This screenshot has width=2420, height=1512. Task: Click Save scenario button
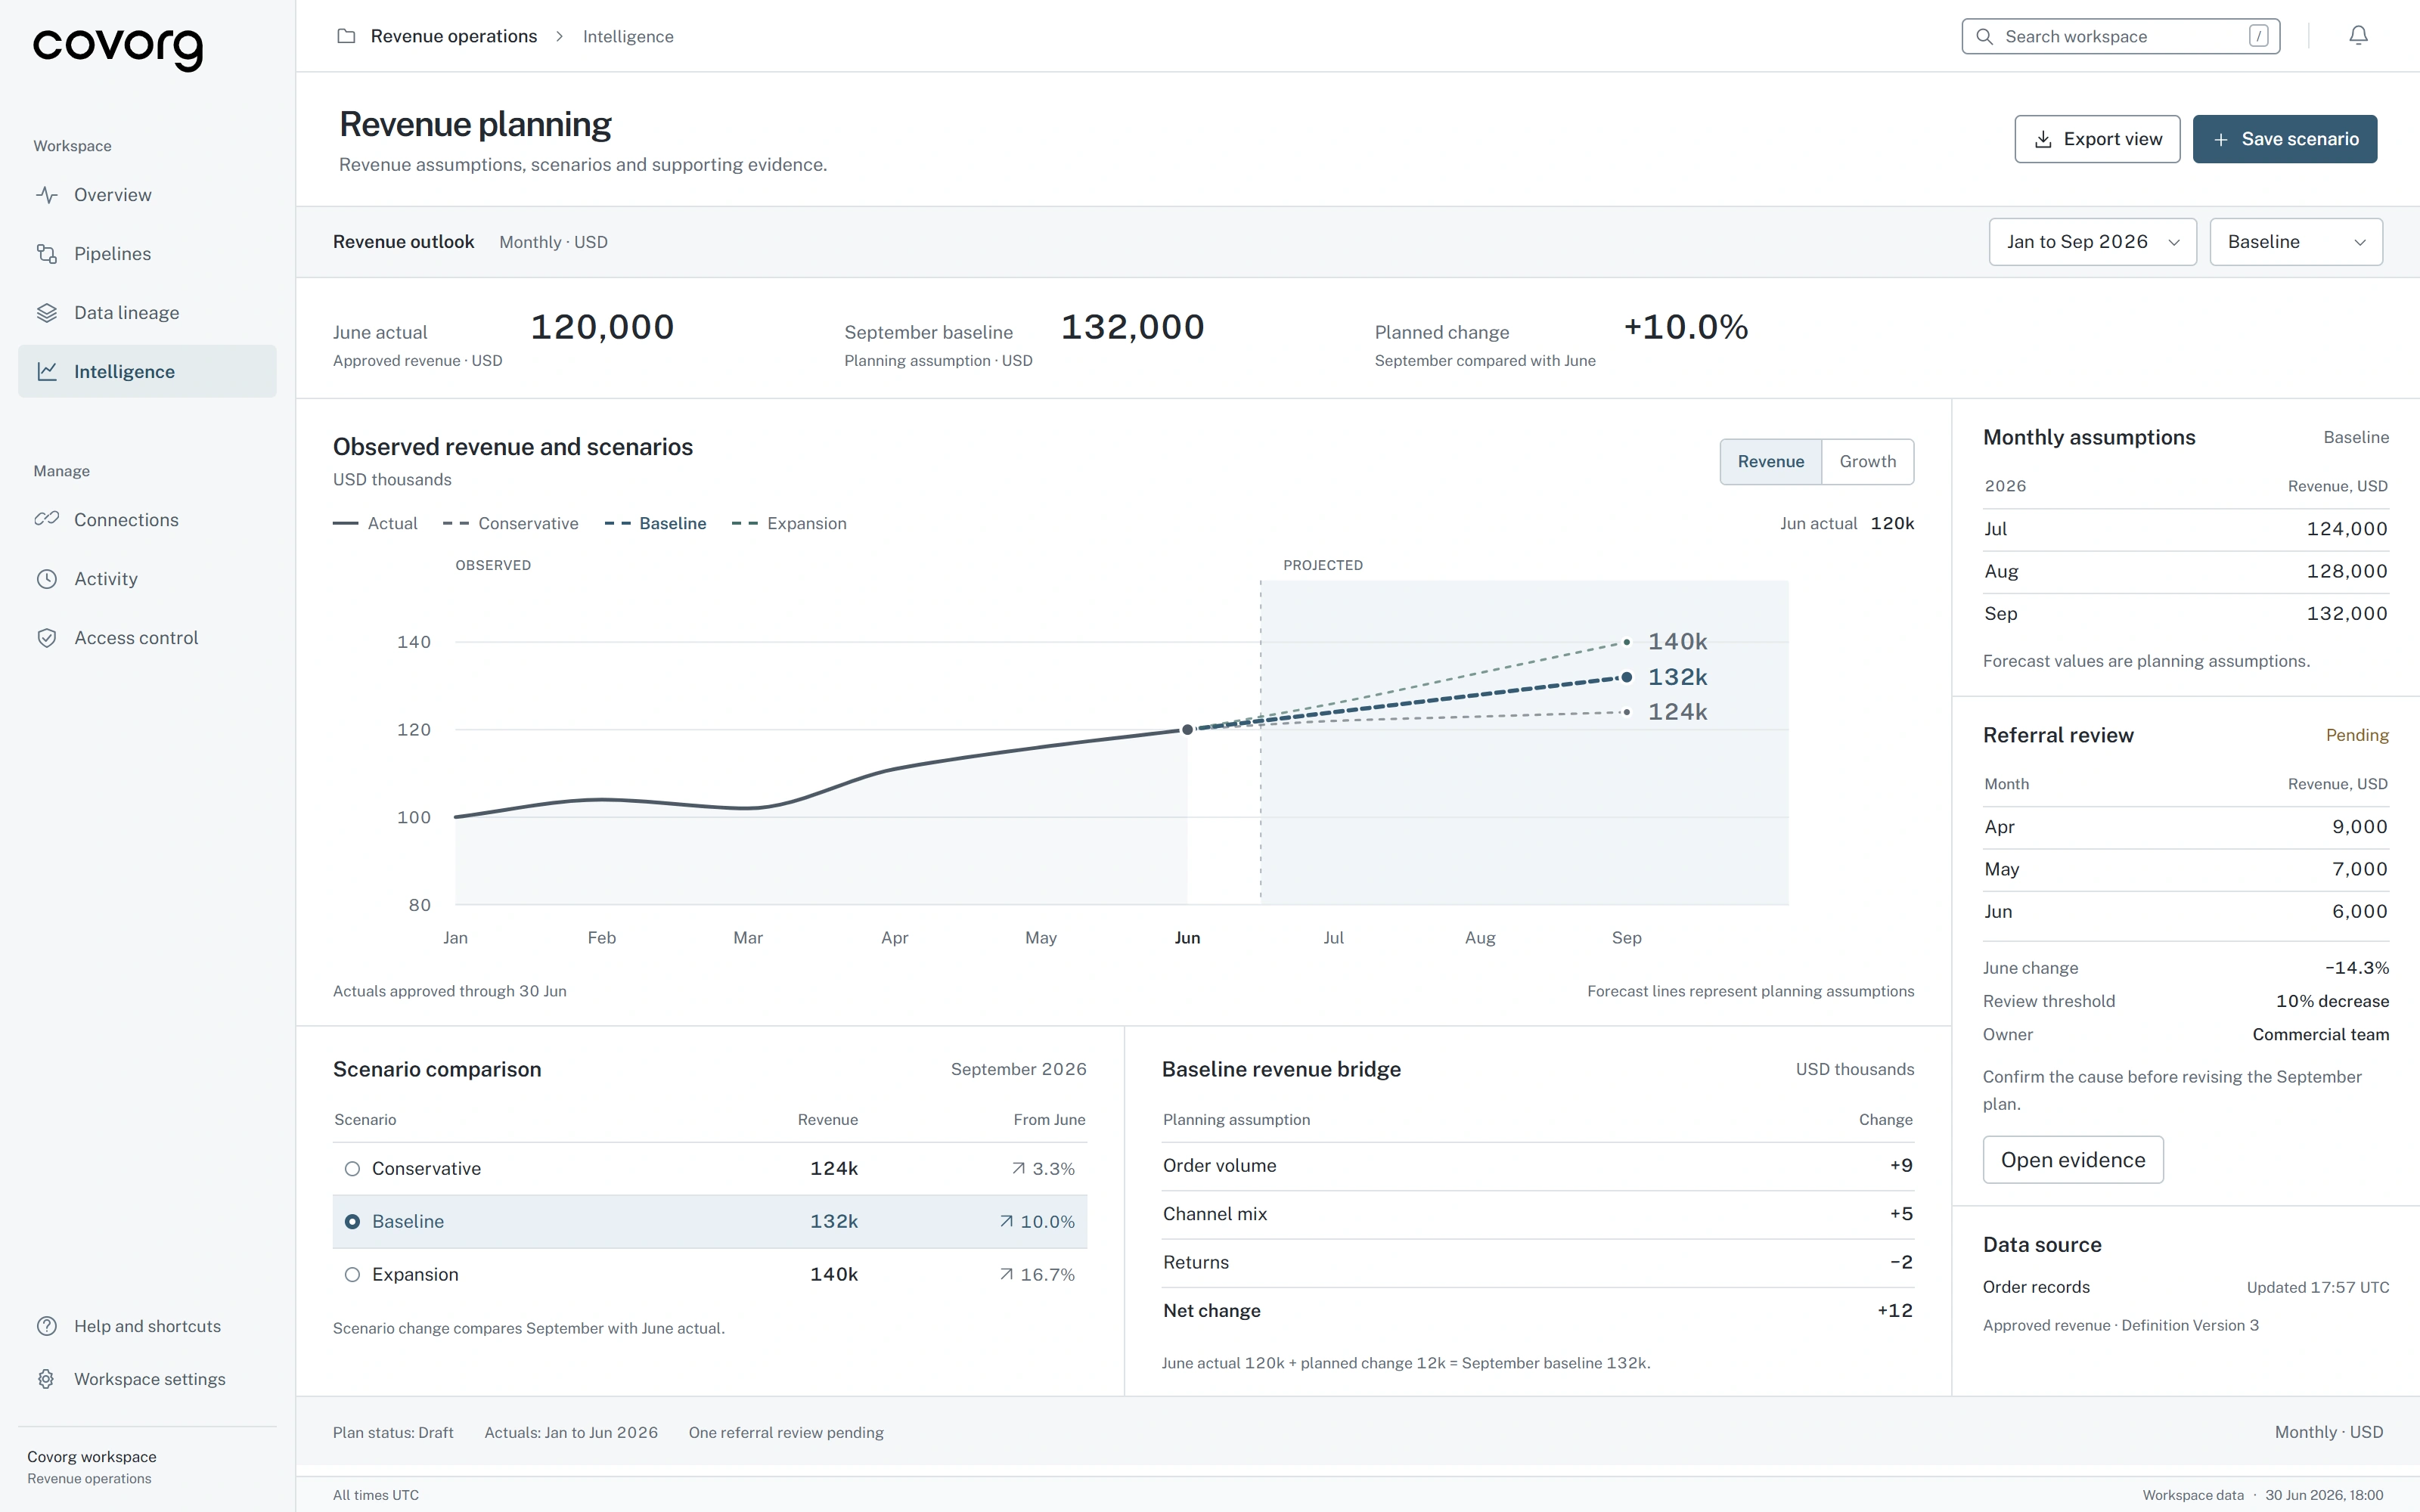click(x=2285, y=139)
